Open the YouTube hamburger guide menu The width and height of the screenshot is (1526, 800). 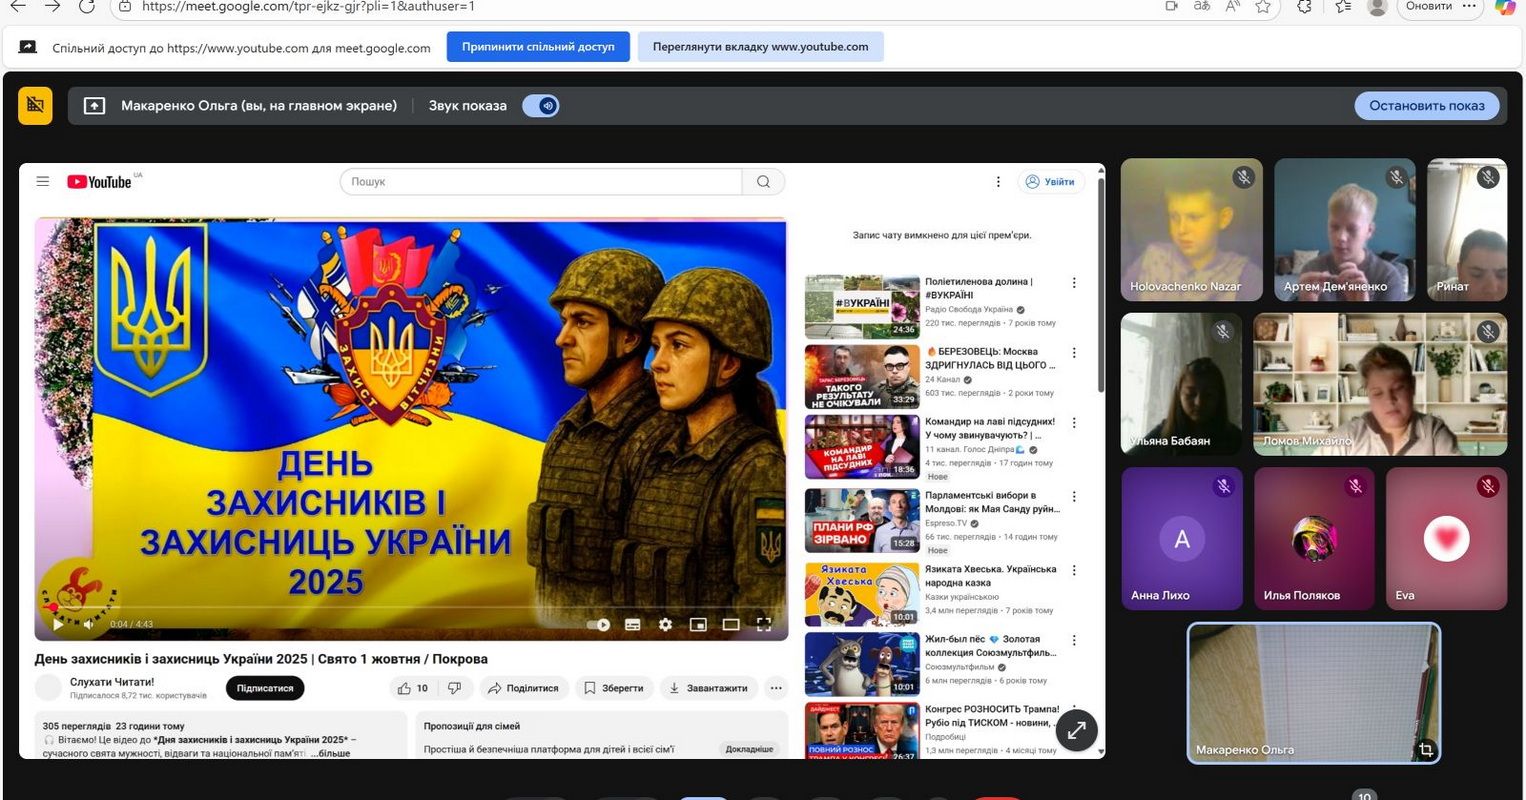coord(42,181)
